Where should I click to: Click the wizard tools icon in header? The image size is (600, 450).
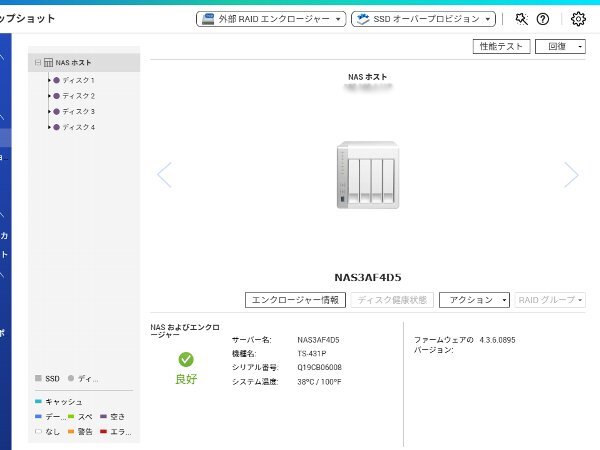(521, 19)
